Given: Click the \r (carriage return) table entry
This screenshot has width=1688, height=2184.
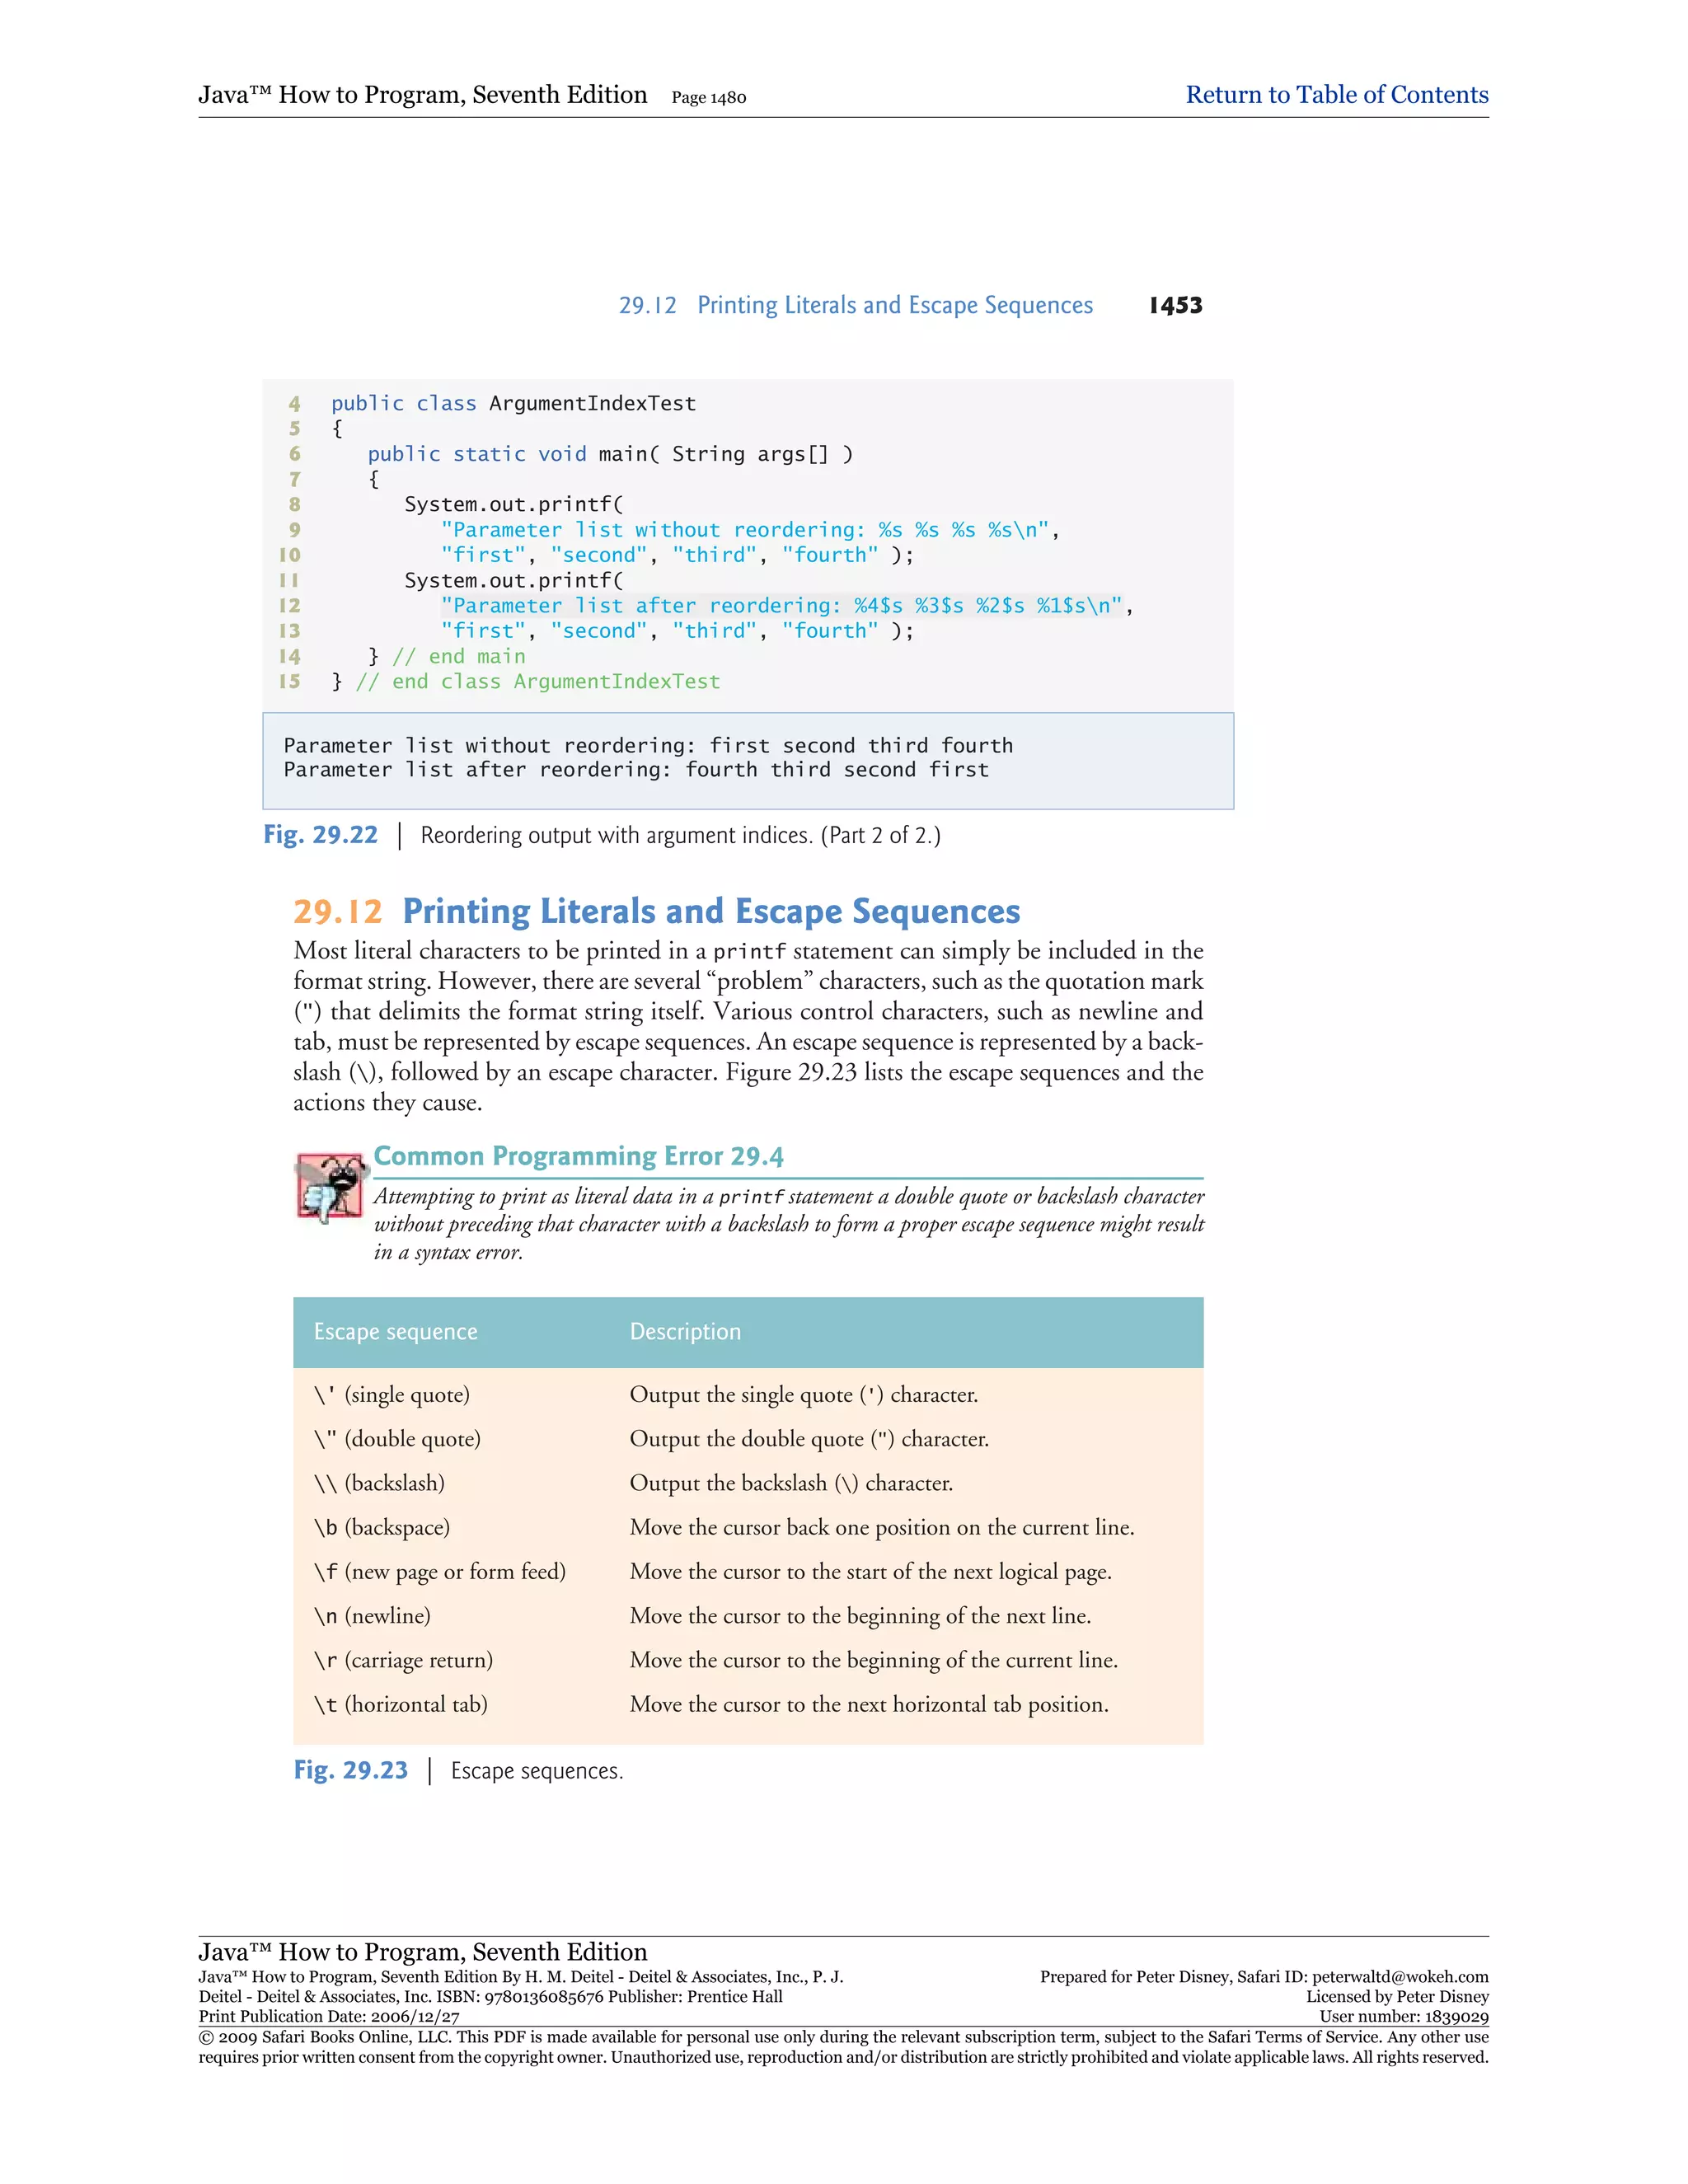Looking at the screenshot, I should tap(403, 1660).
